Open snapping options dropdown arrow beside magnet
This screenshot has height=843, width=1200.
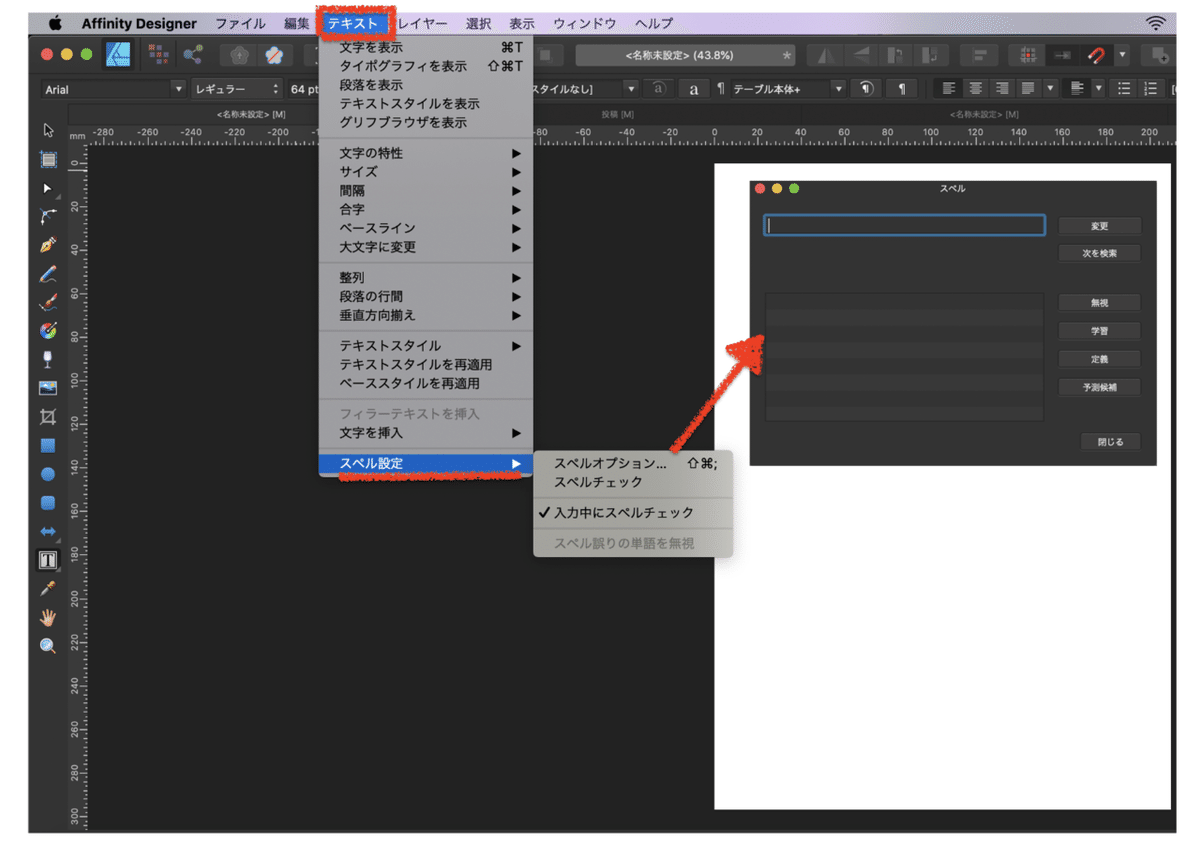pos(1123,55)
